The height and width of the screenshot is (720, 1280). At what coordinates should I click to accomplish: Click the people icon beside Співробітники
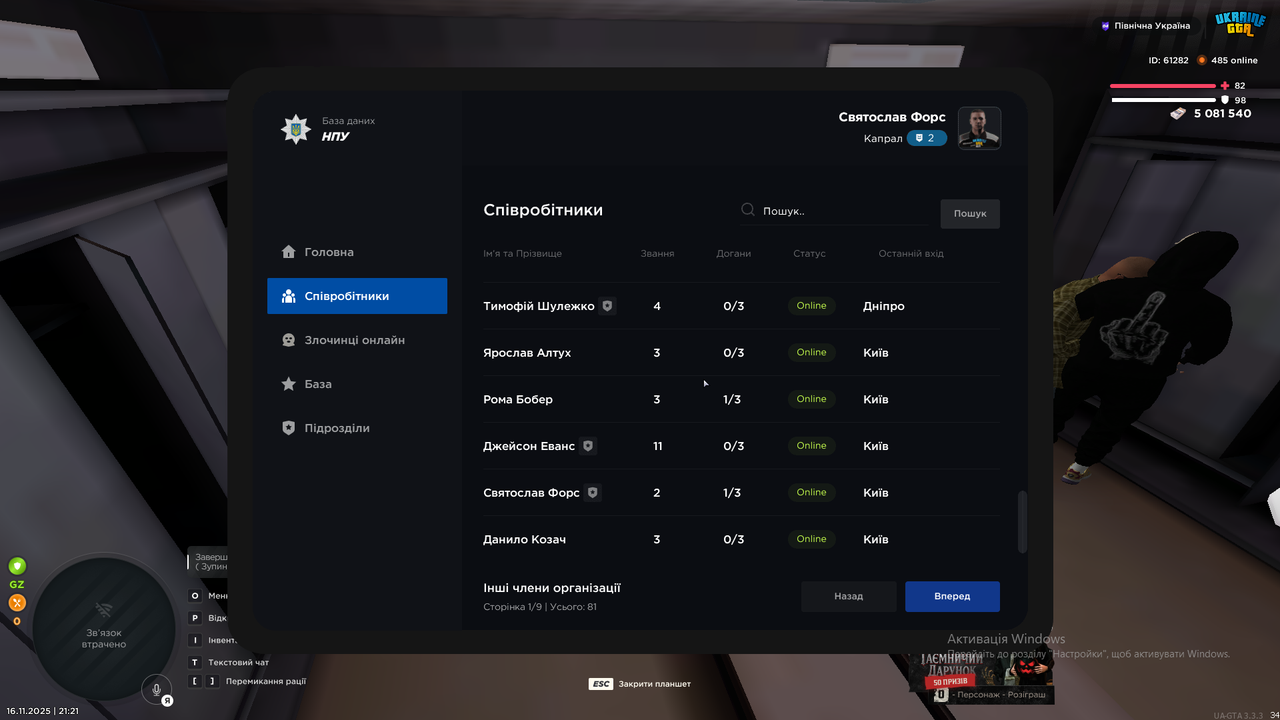click(289, 296)
